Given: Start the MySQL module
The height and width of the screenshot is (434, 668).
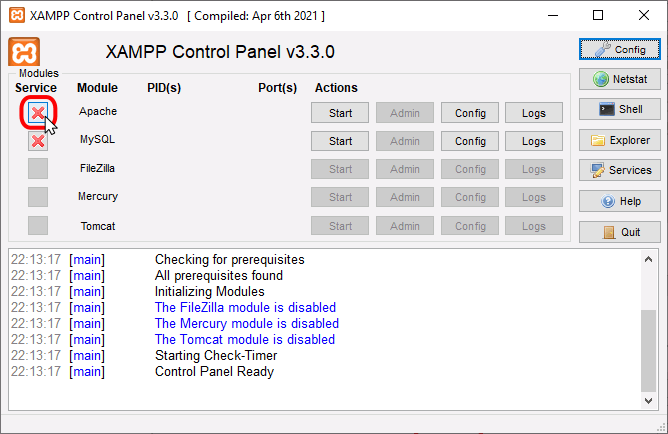Looking at the screenshot, I should coord(340,141).
